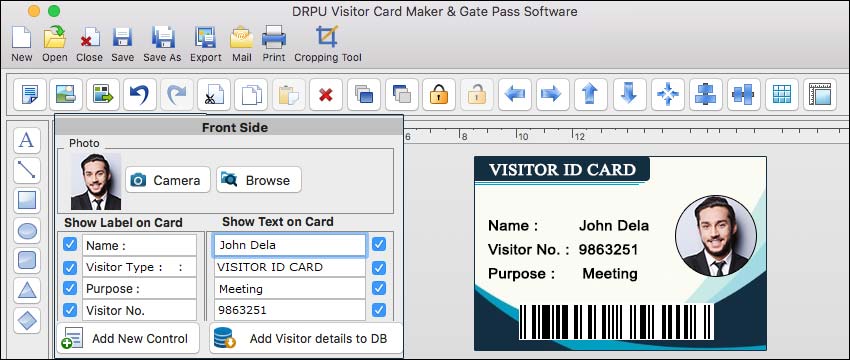Click the bring-to-front layers icon

coord(364,95)
